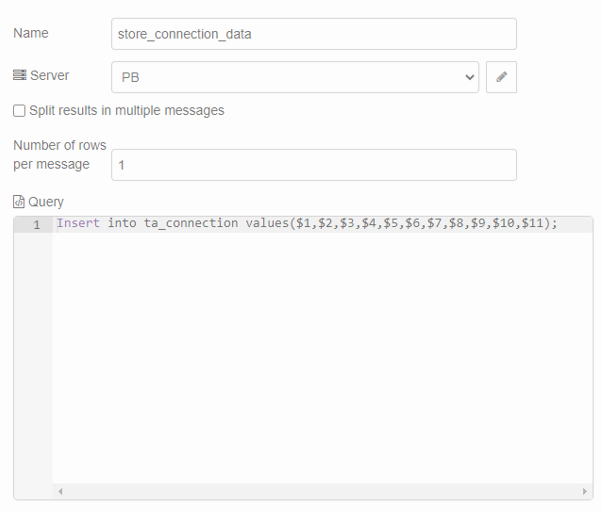This screenshot has width=602, height=513.
Task: Enable Split results in multiple messages checkbox
Action: [19, 111]
